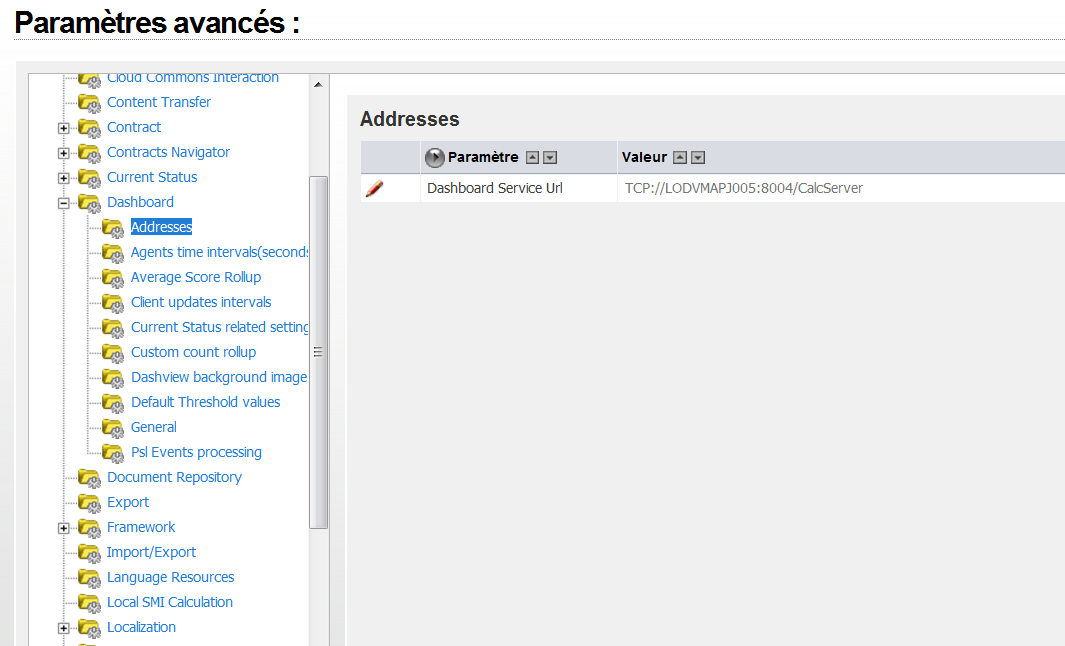
Task: Click the tree scrollbar up arrow
Action: pos(319,85)
